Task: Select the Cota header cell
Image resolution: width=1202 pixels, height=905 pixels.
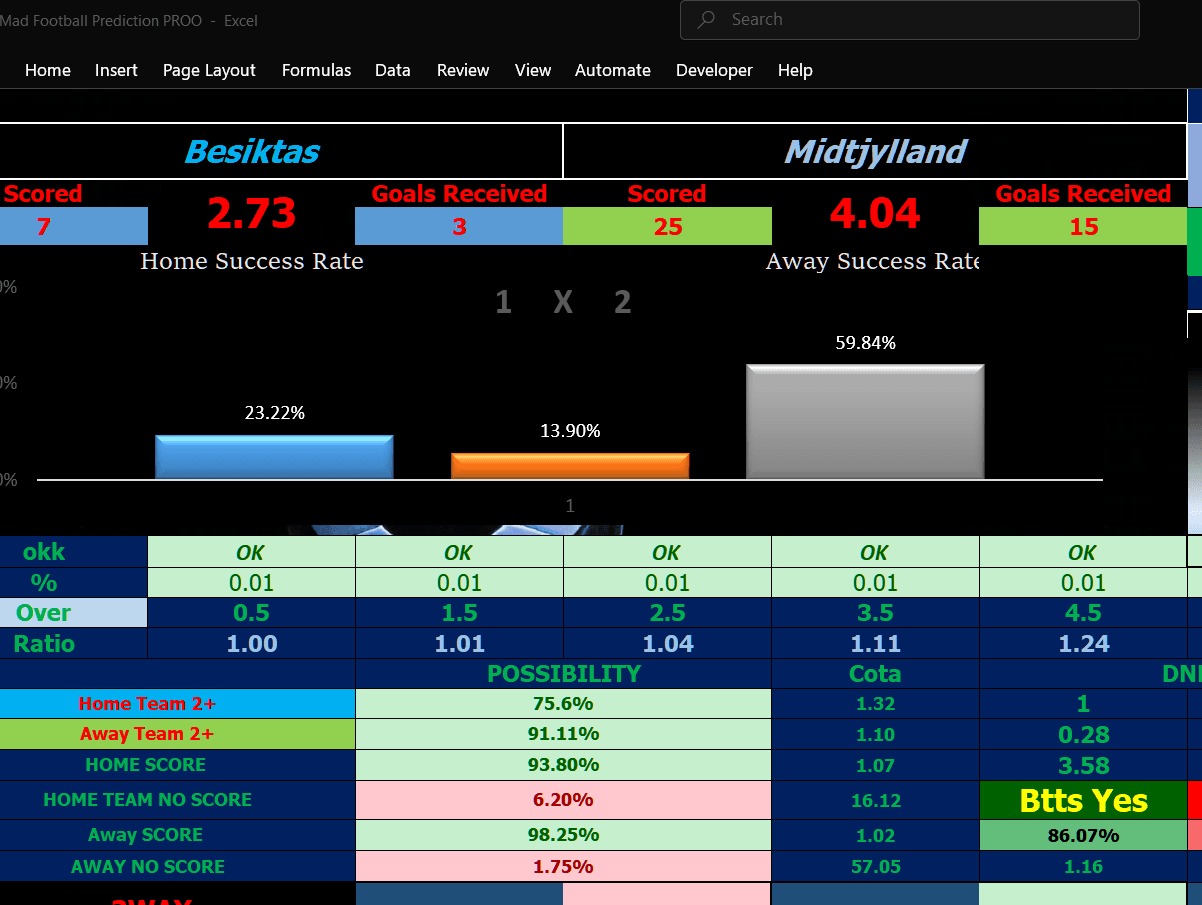Action: click(875, 674)
